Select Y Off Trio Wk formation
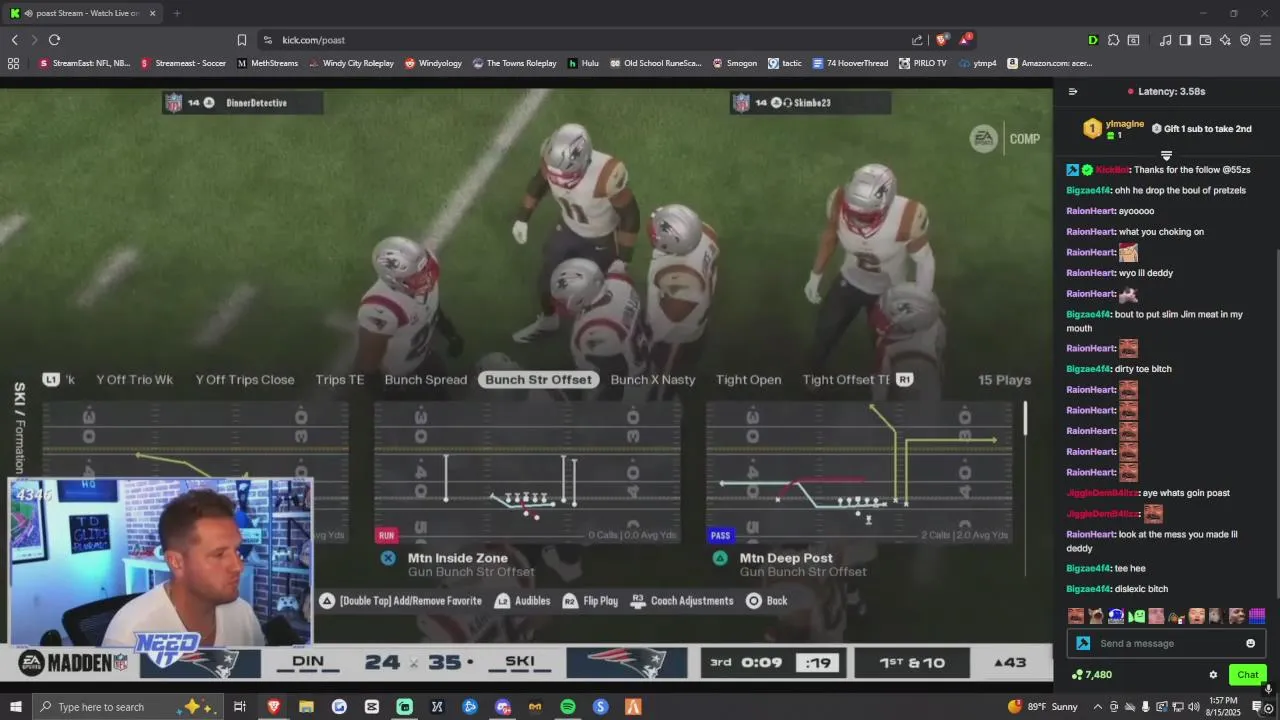 (134, 380)
